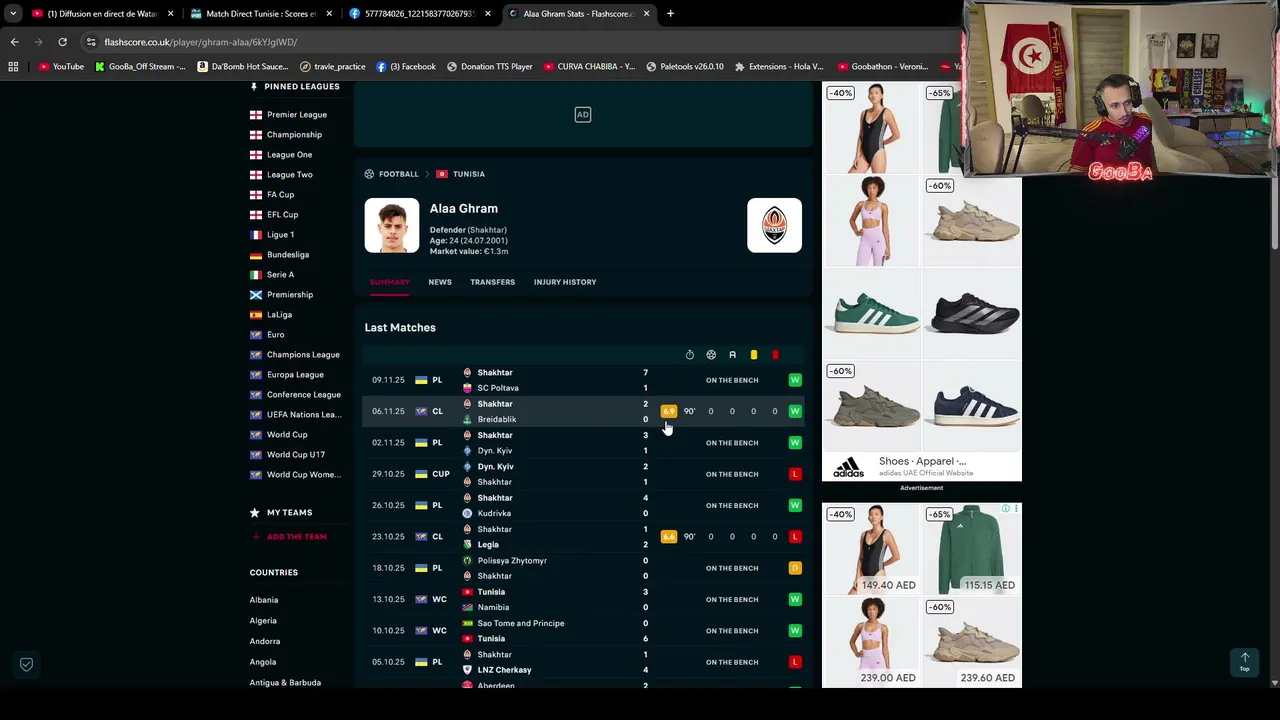This screenshot has width=1280, height=720.
Task: Open League One in pinned leagues
Action: (289, 155)
